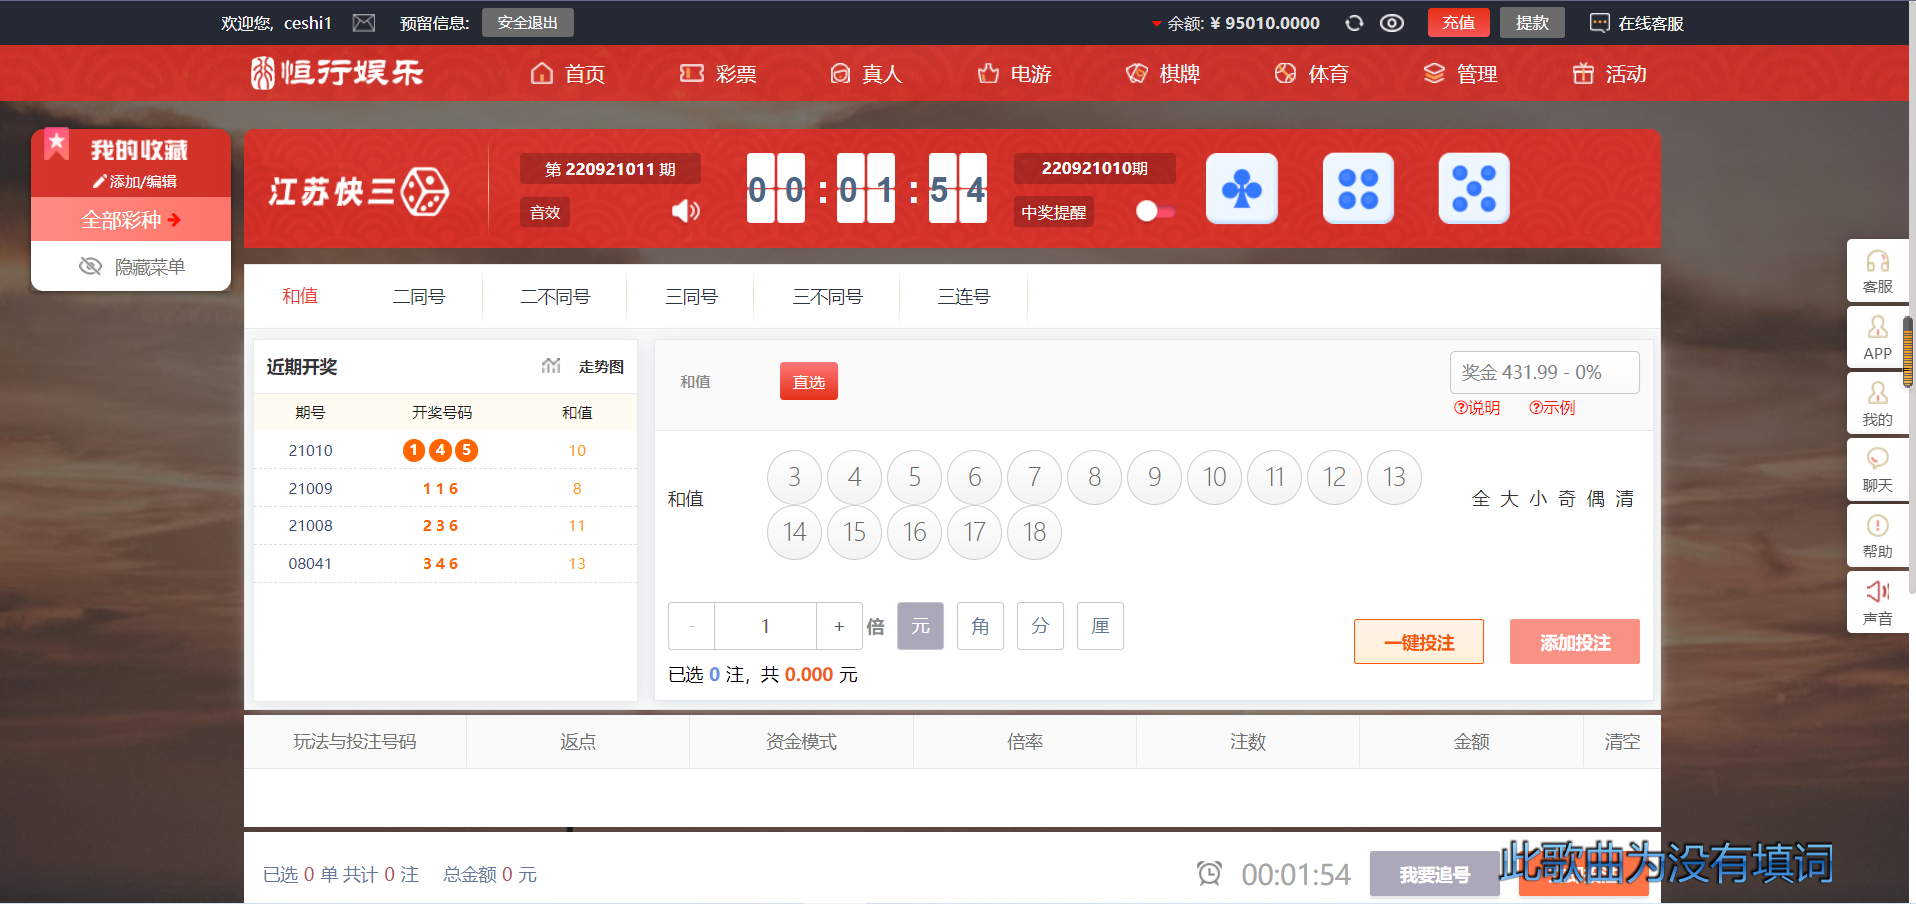The image size is (1916, 904).
Task: Toggle the 中奖提醒 win reminder switch
Action: 1155,211
